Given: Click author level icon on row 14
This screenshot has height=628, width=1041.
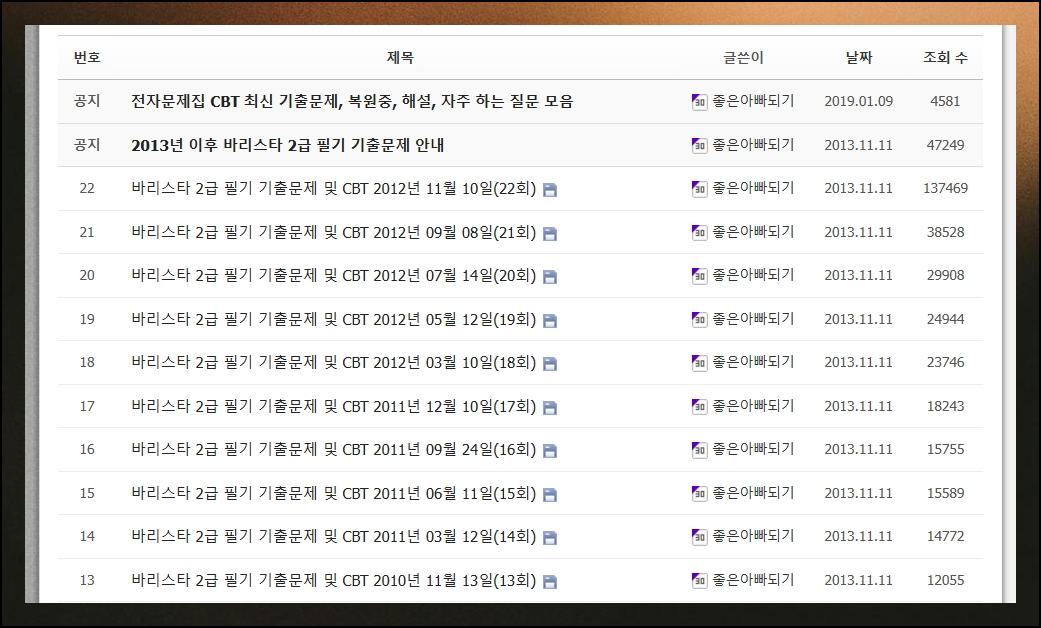Looking at the screenshot, I should click(x=699, y=537).
